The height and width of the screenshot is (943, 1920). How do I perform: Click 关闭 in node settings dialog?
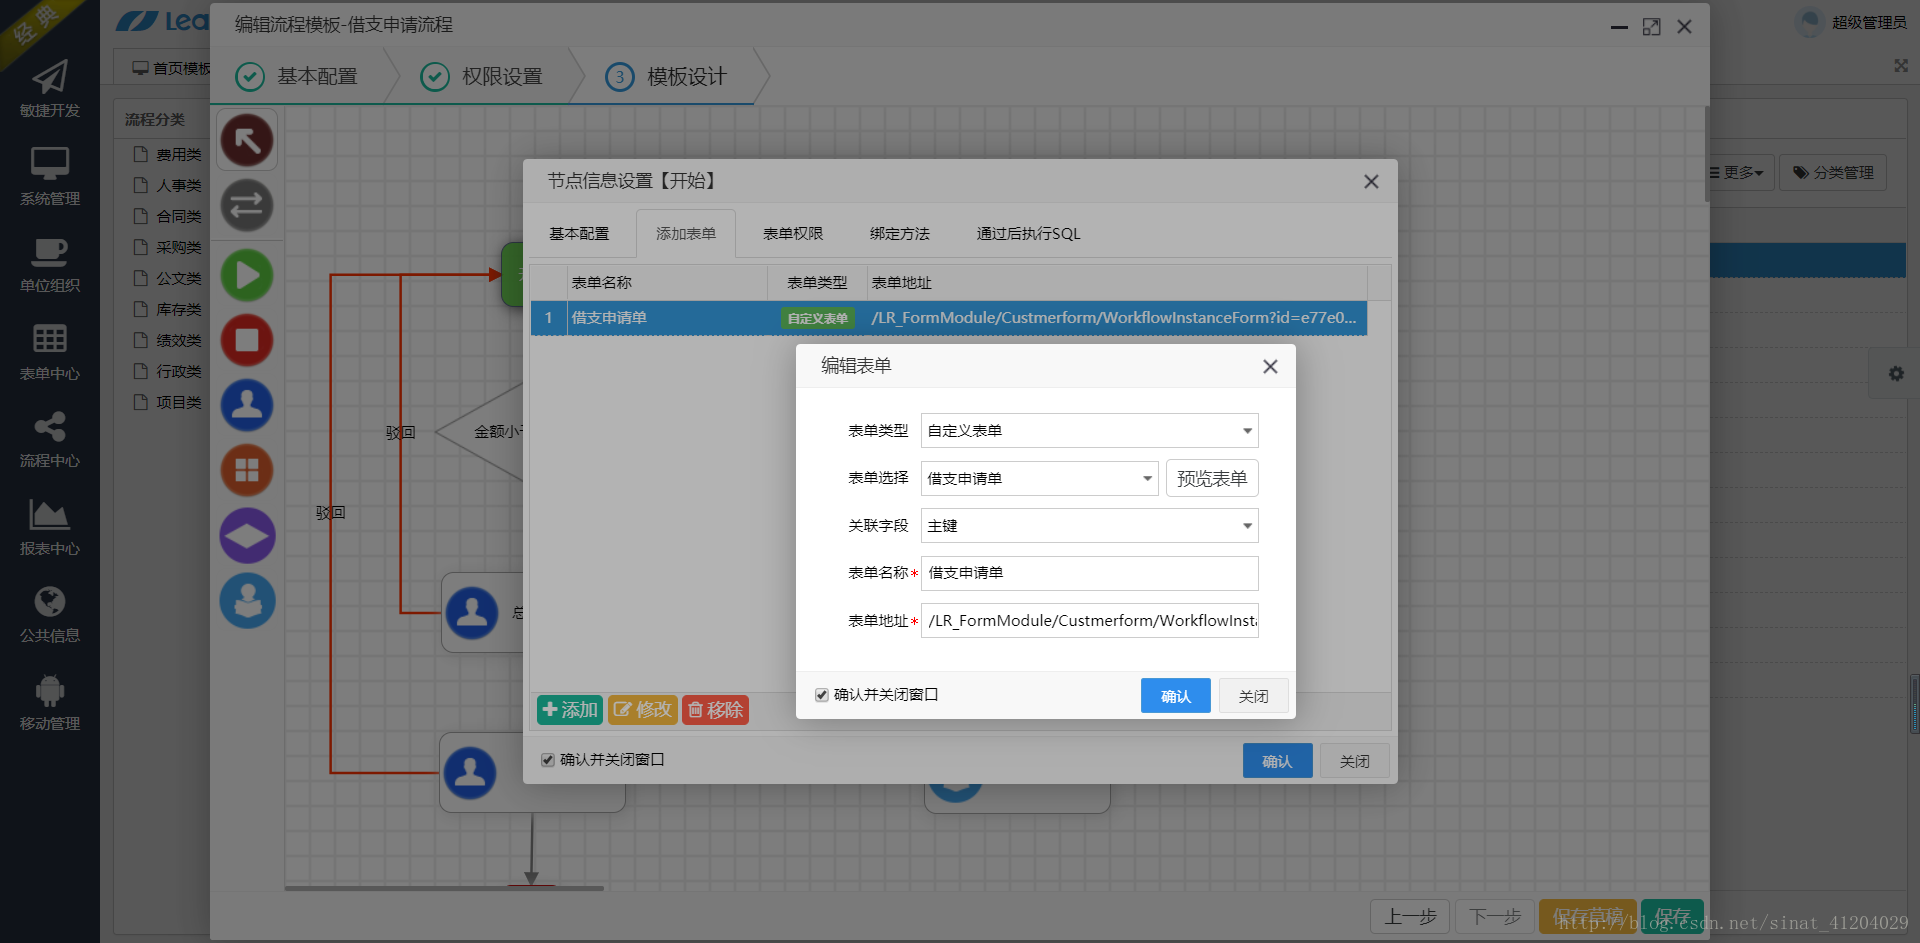[1355, 761]
